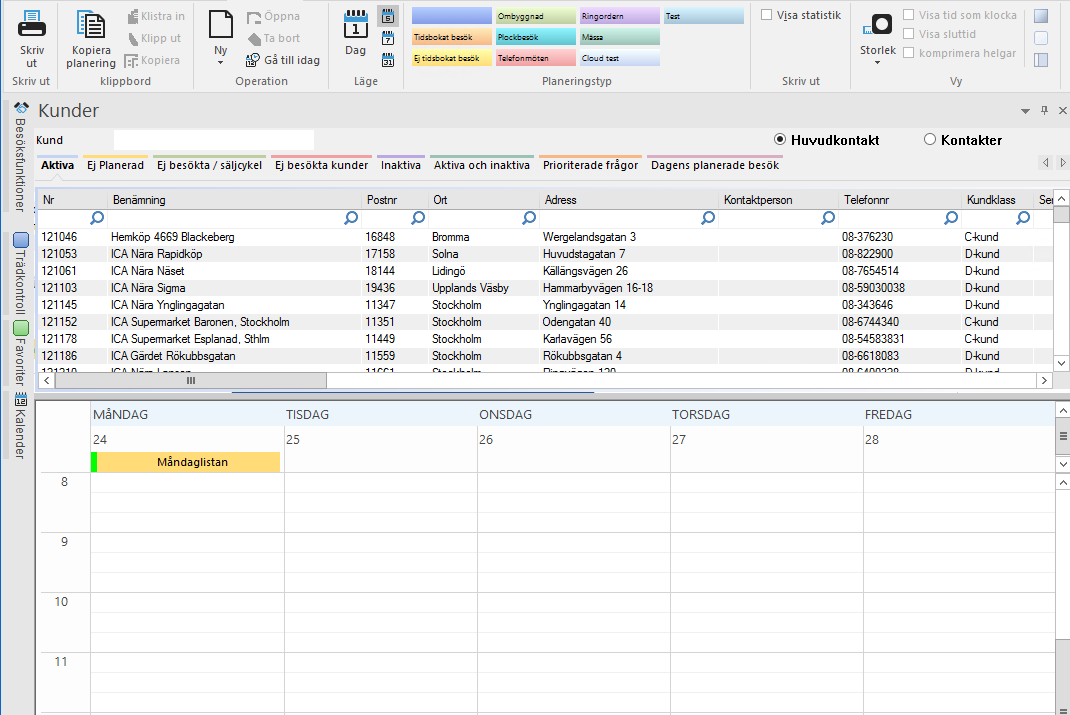This screenshot has height=715, width=1070.
Task: Pin the Kunder panel
Action: click(1044, 110)
